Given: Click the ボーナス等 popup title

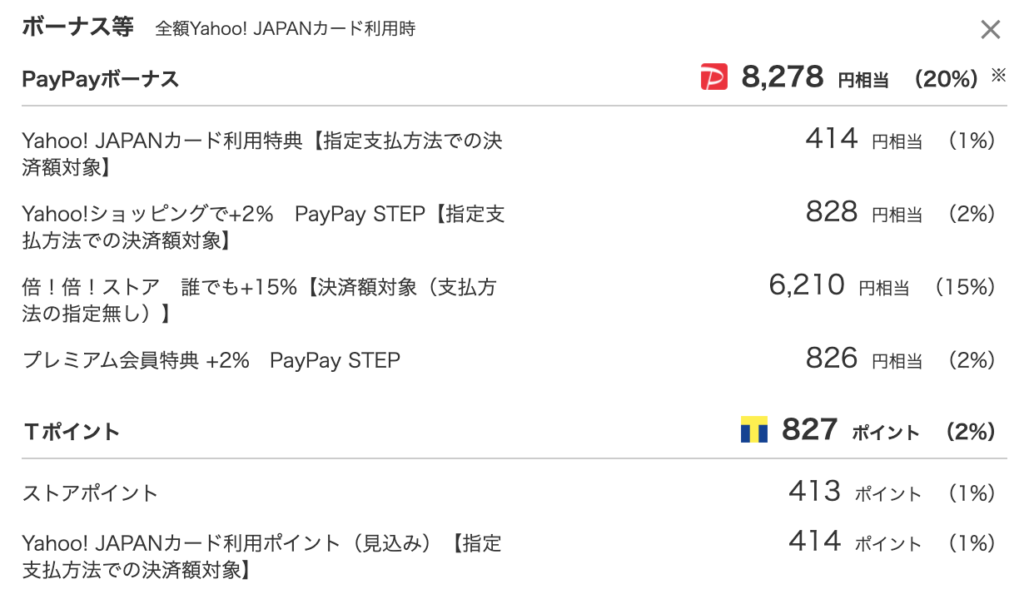Looking at the screenshot, I should [x=77, y=27].
